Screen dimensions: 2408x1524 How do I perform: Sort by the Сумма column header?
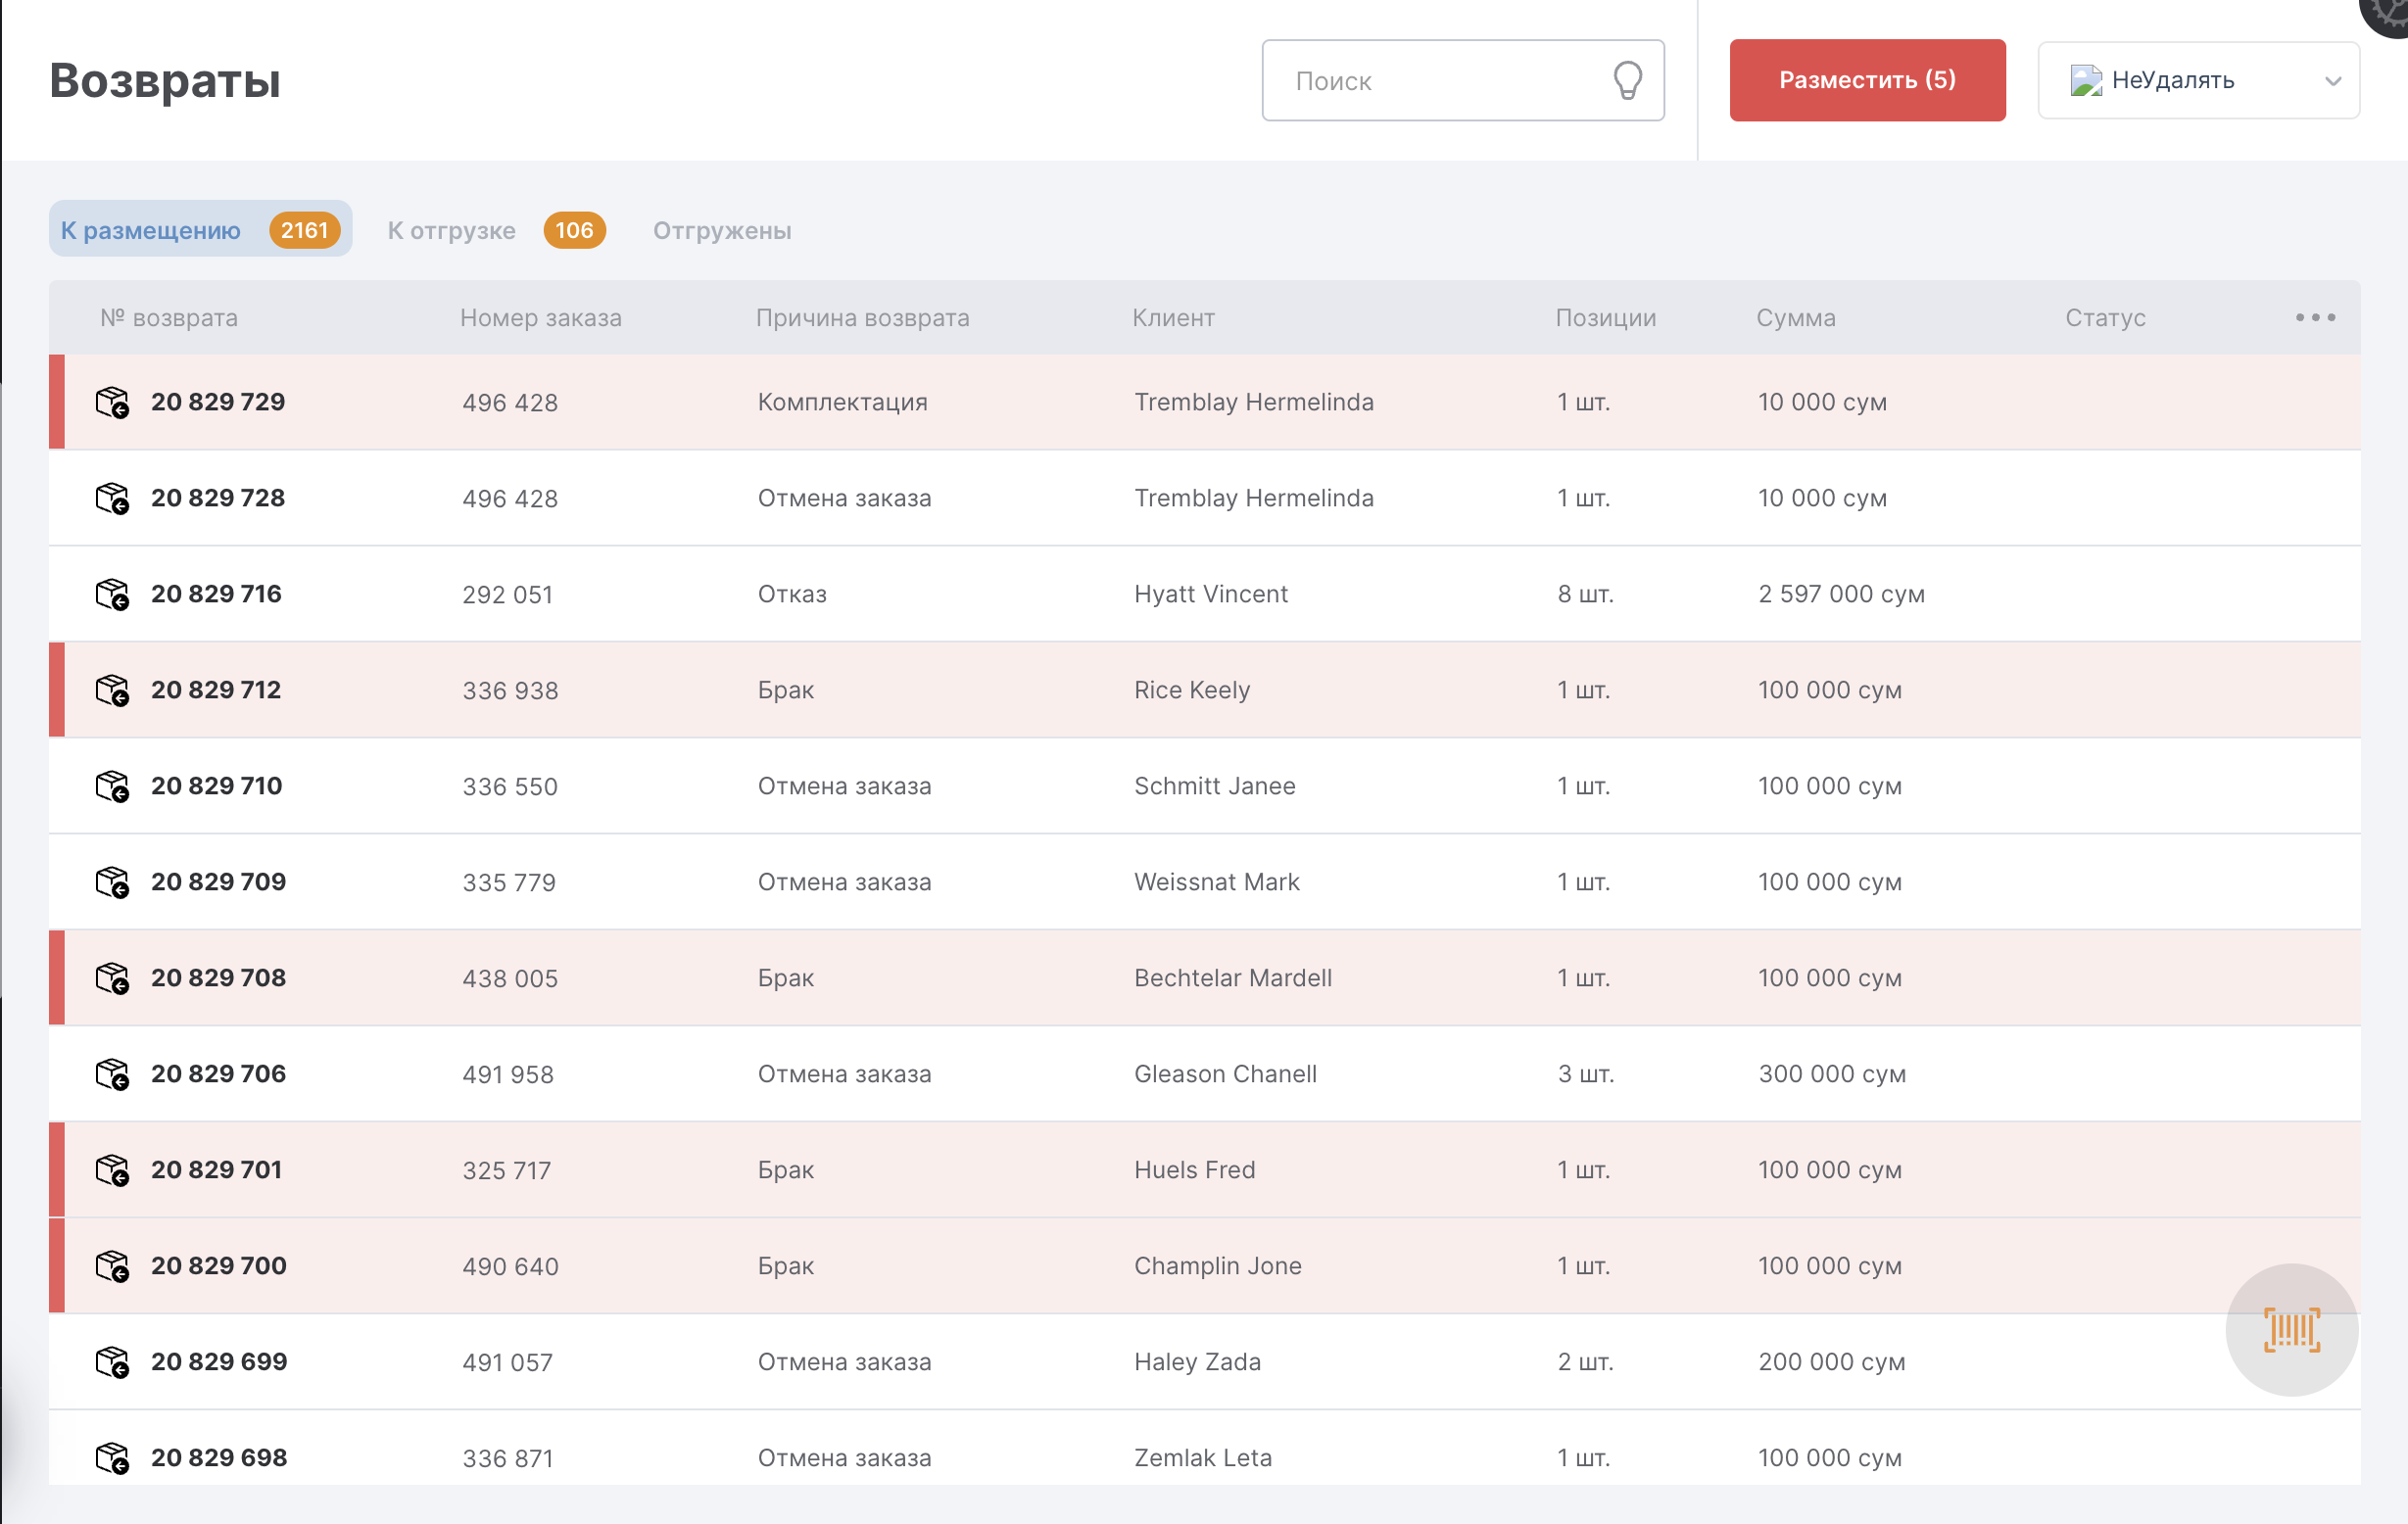[x=1795, y=318]
